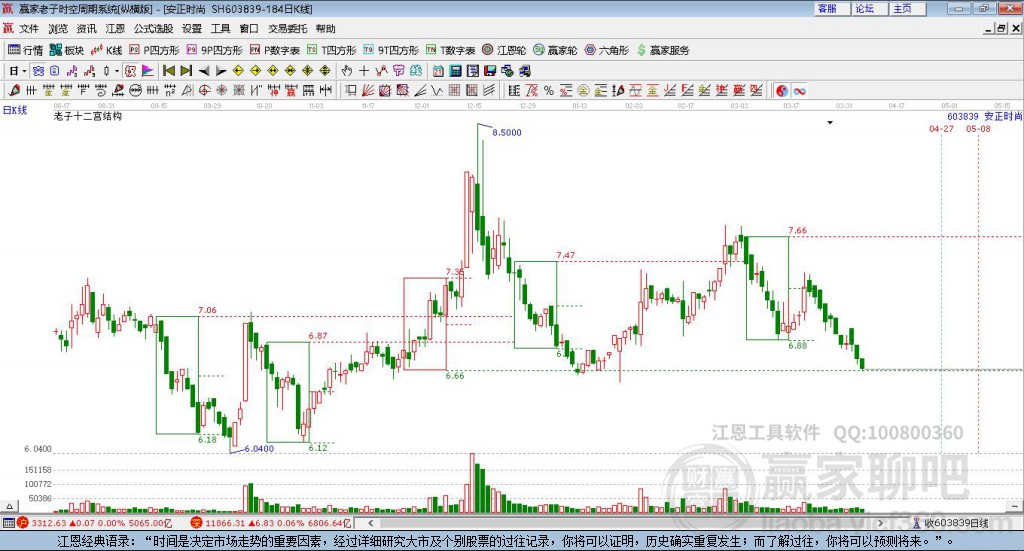Click the 04-27 date marker
1024x551 pixels.
click(941, 129)
